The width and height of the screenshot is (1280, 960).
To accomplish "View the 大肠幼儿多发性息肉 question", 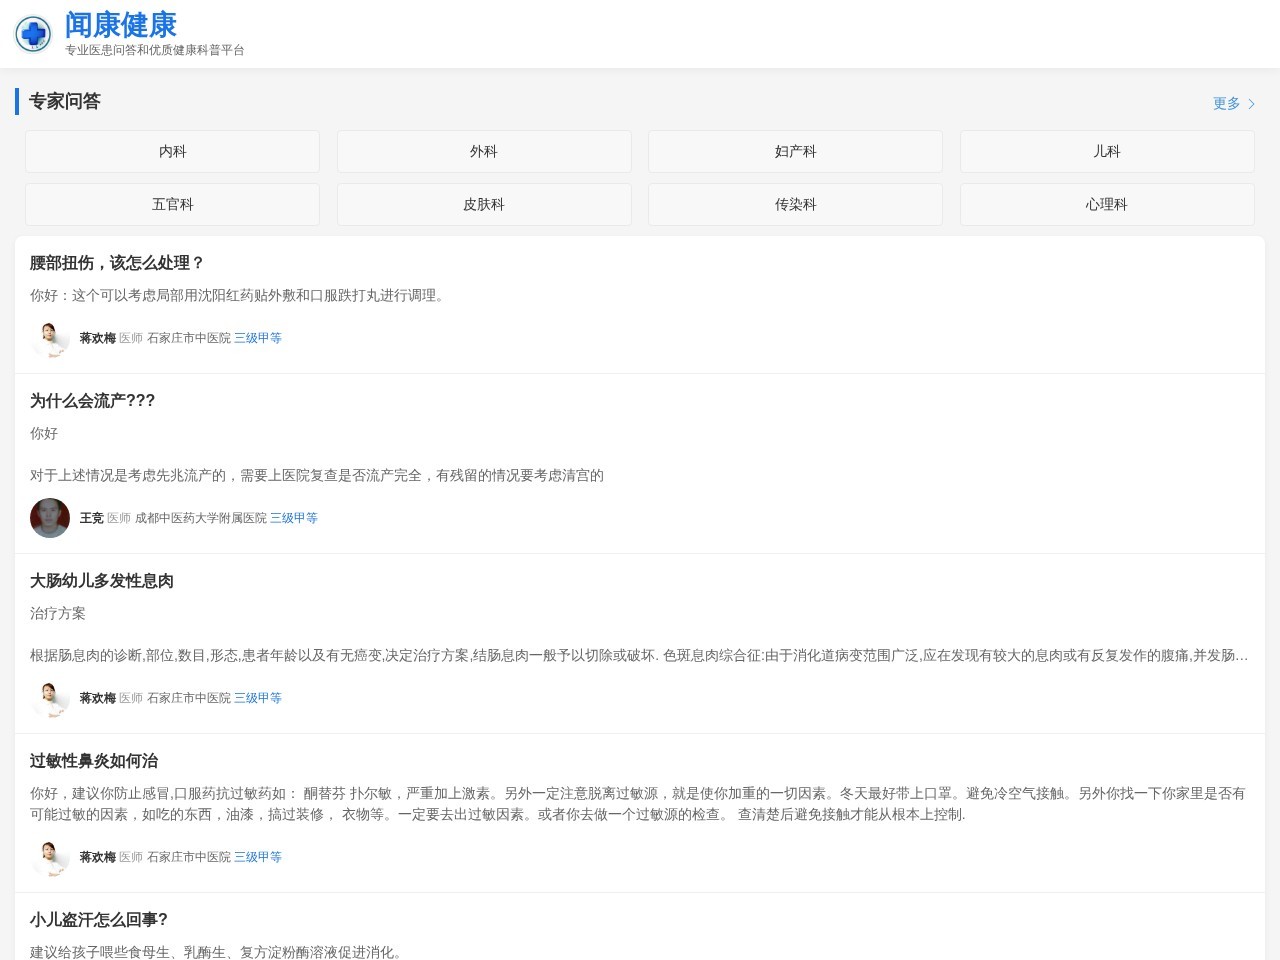I will pyautogui.click(x=102, y=581).
